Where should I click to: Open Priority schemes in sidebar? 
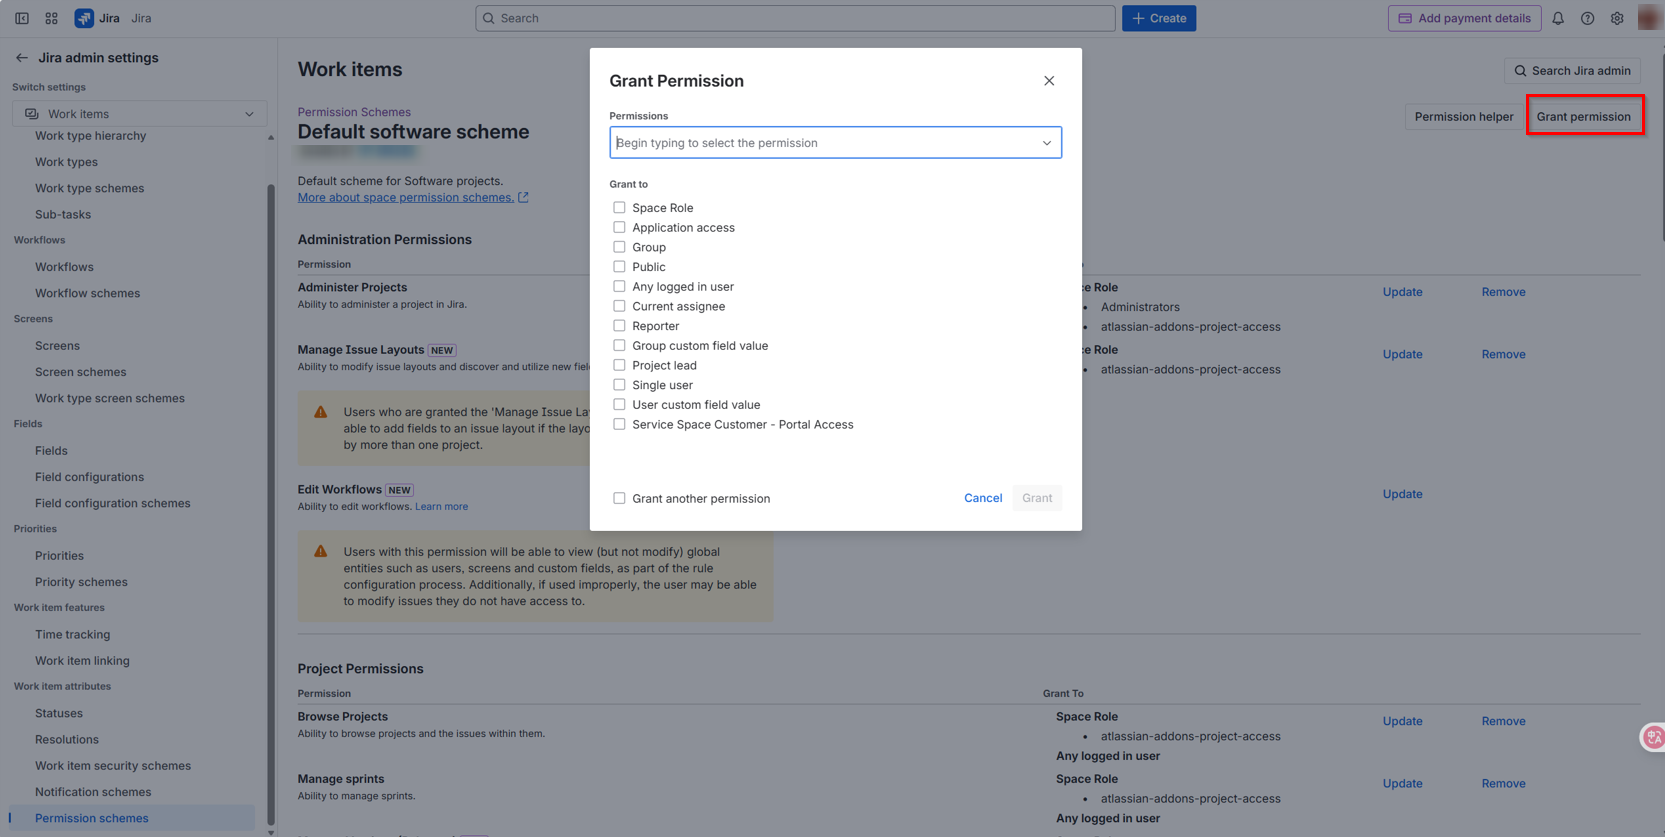[81, 582]
